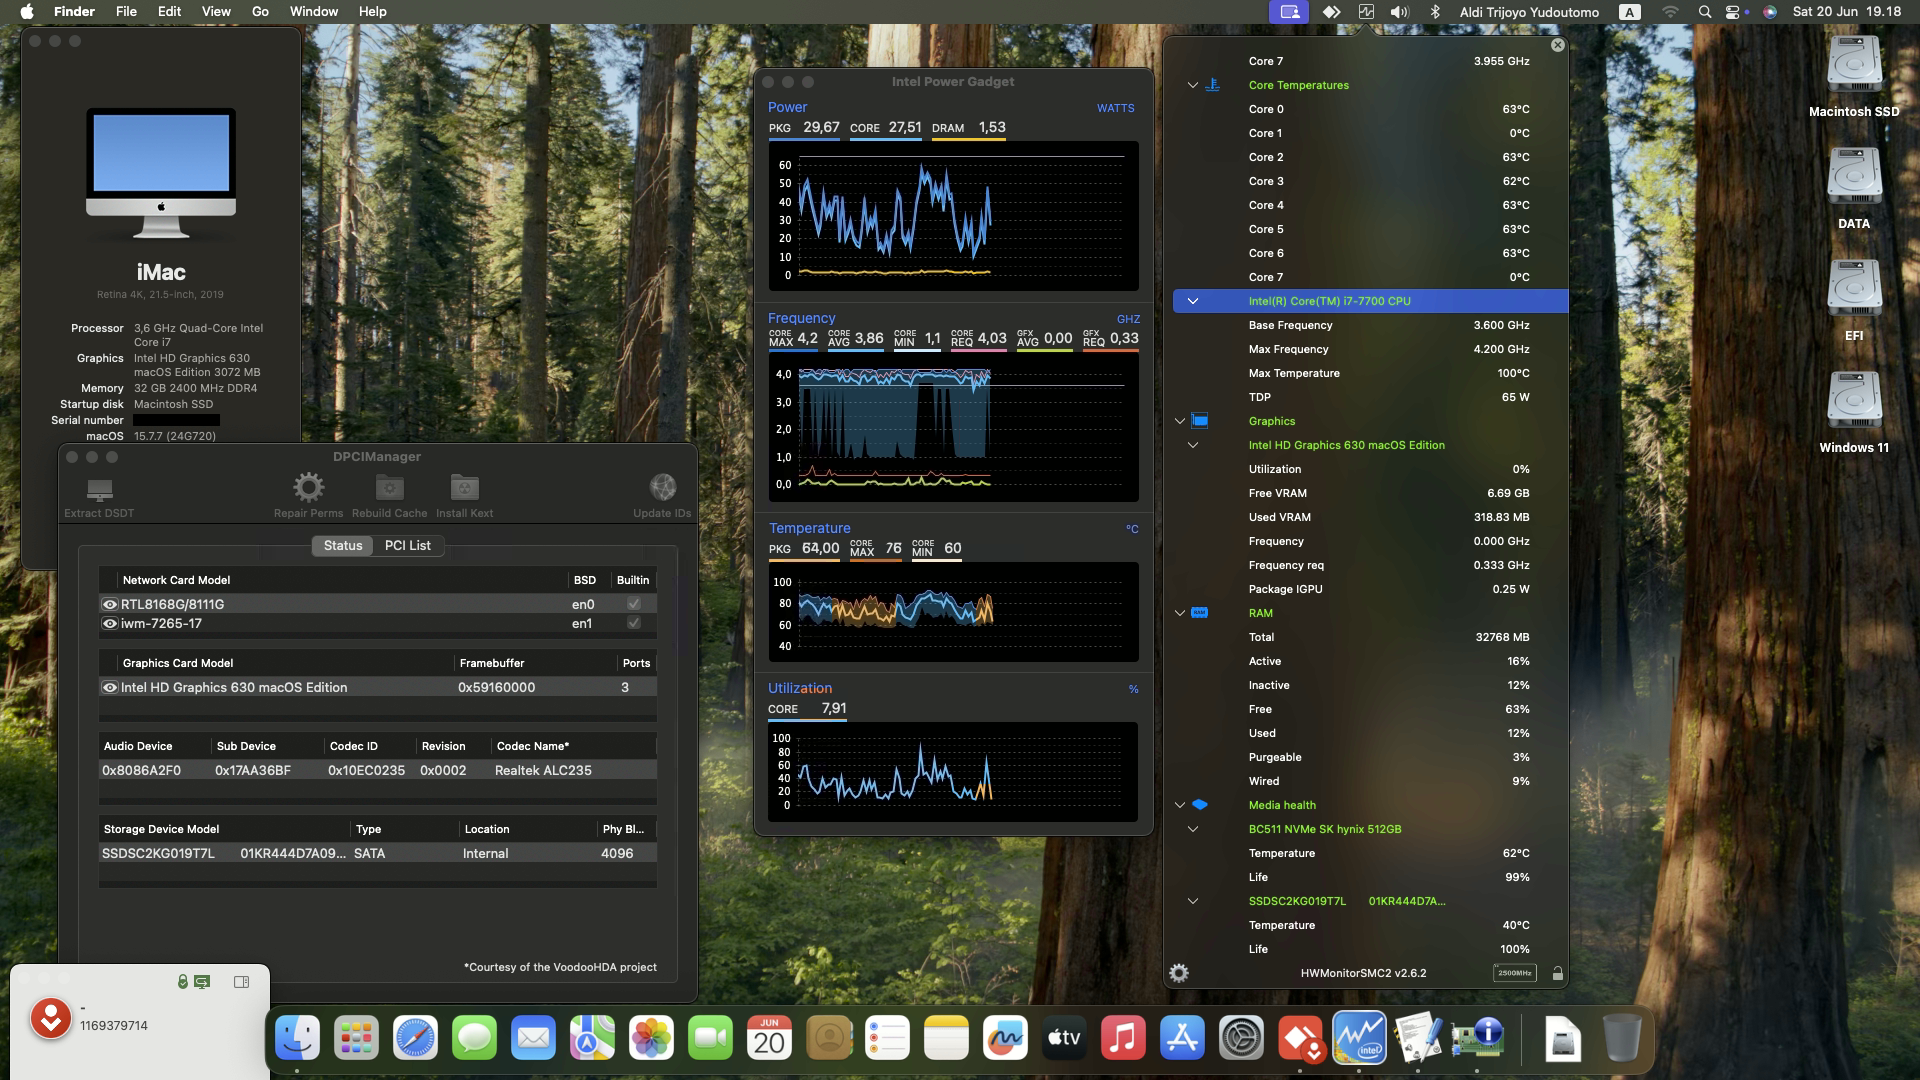Screen dimensions: 1920x1080
Task: Select Realtek ALC235 audio codec cell
Action: pos(543,770)
